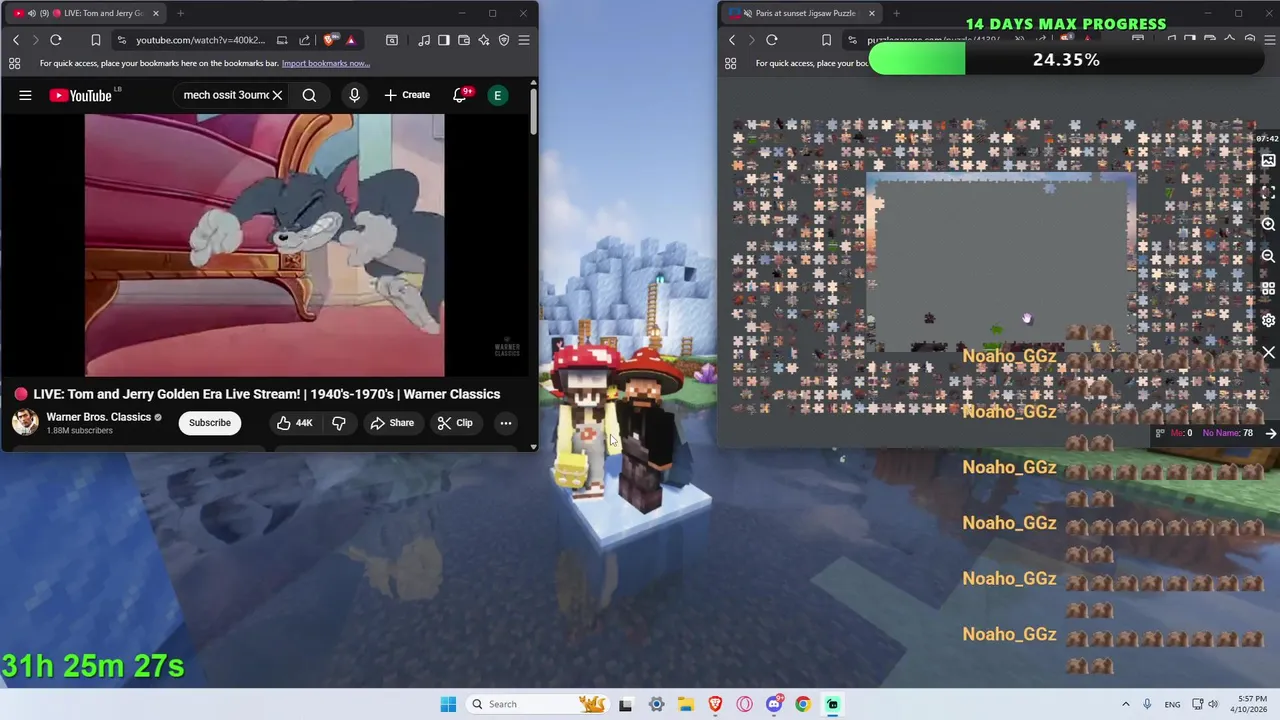Image resolution: width=1280 pixels, height=720 pixels.
Task: Open the YouTube guide hamburger menu
Action: pos(25,95)
